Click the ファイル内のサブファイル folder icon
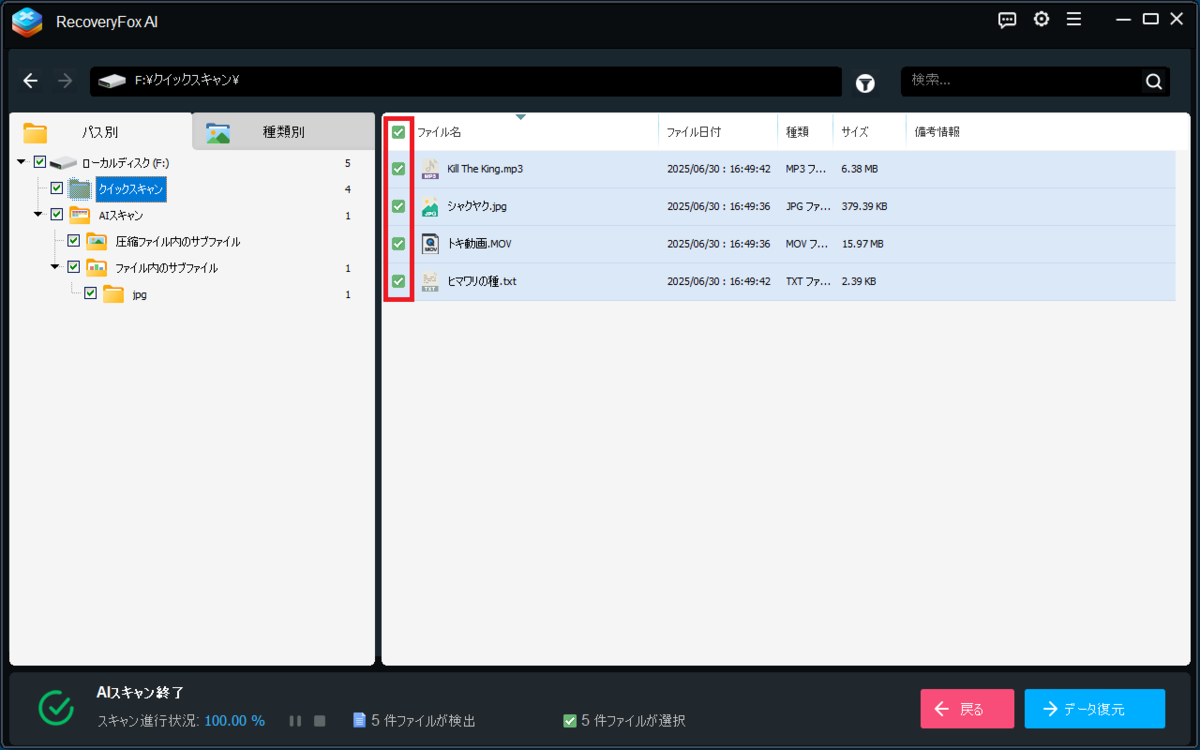This screenshot has width=1200, height=750. pos(97,267)
